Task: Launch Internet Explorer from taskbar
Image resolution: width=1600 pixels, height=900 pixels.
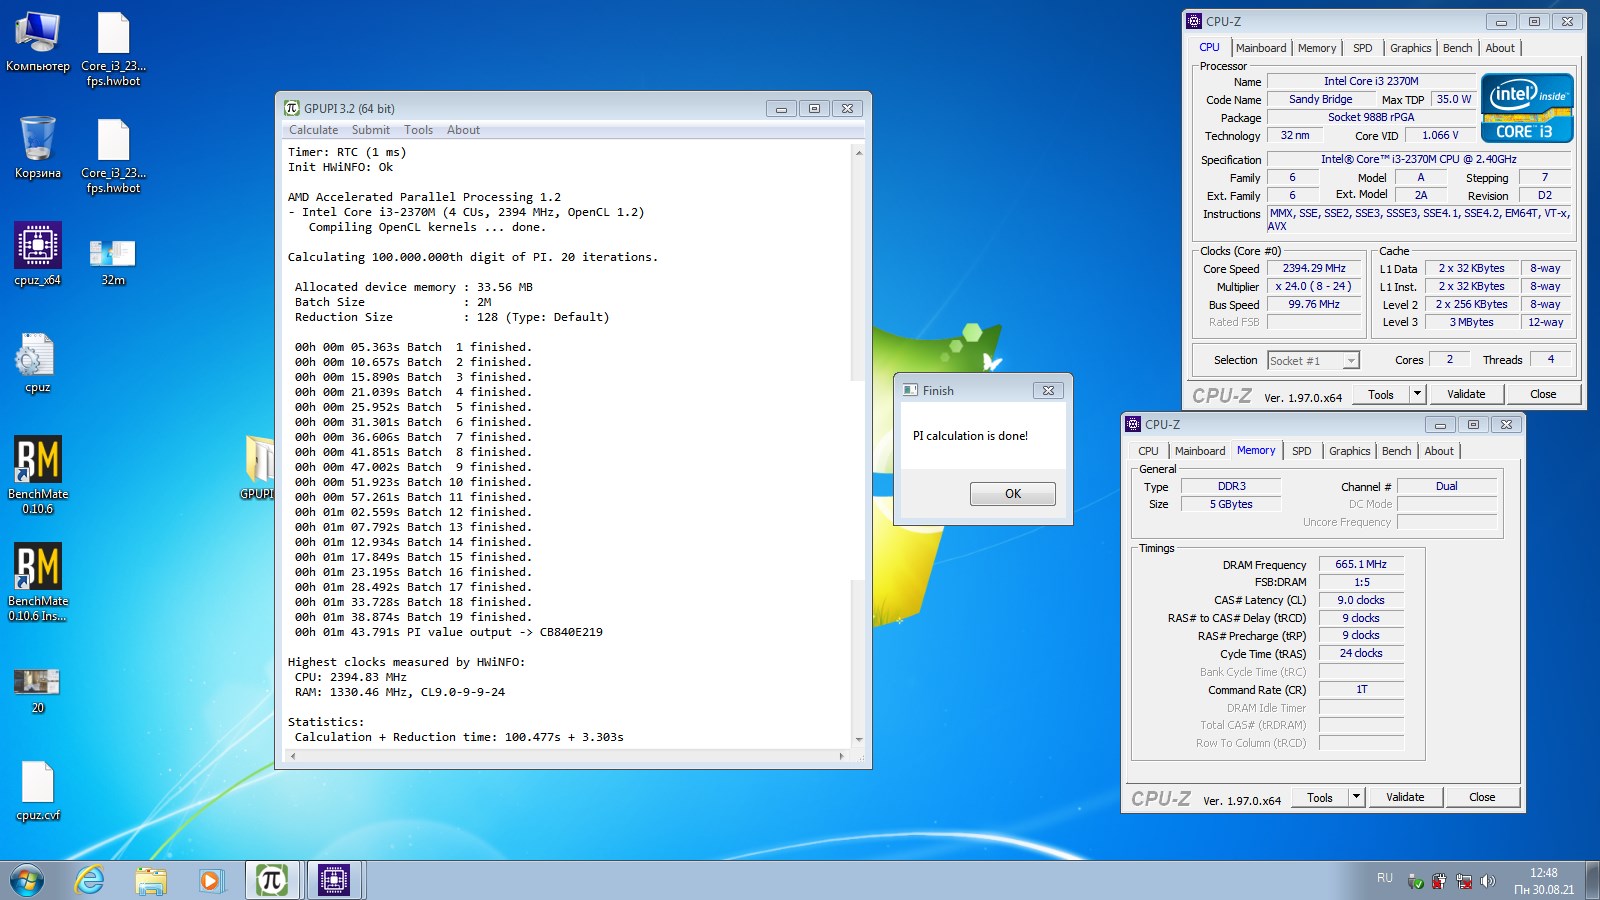Action: coord(90,881)
